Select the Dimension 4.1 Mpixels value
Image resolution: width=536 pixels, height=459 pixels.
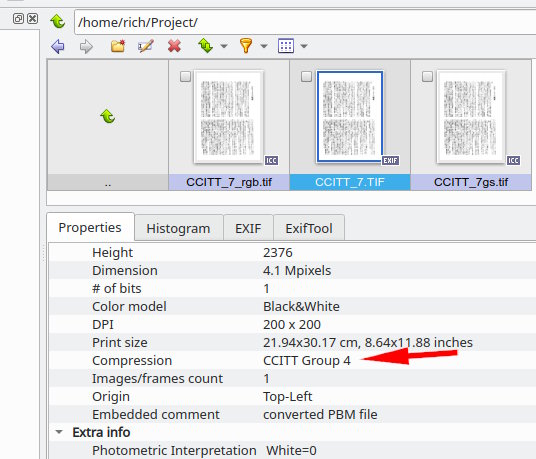click(297, 271)
